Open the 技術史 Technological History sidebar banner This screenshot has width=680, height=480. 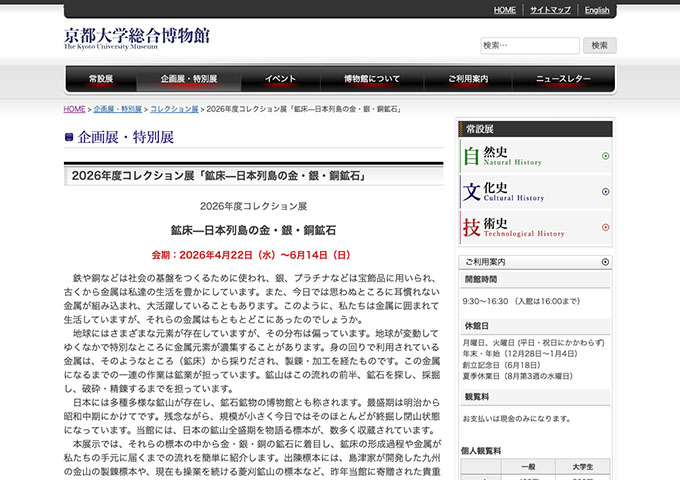coord(536,227)
